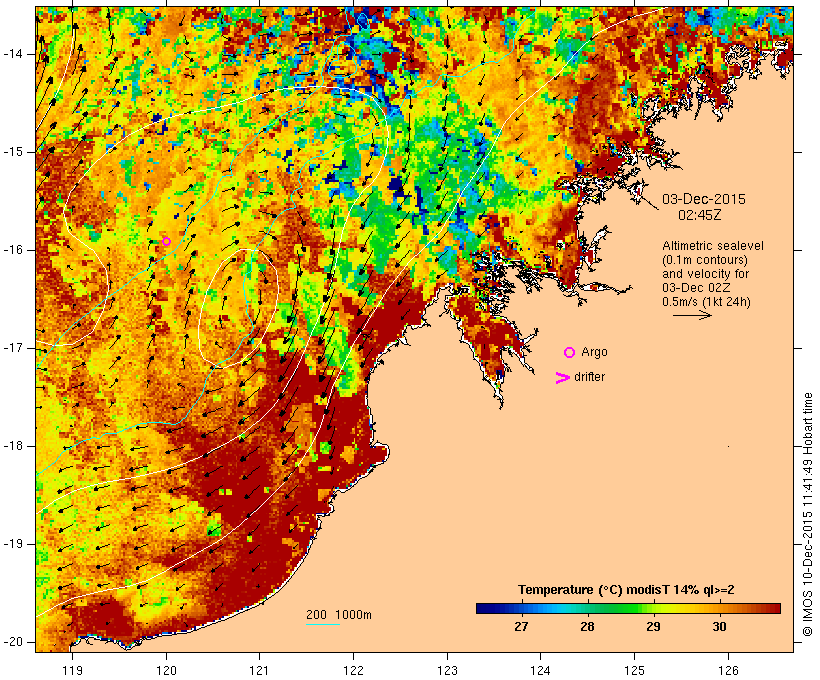Click the dark red end of colour bar

(775, 608)
